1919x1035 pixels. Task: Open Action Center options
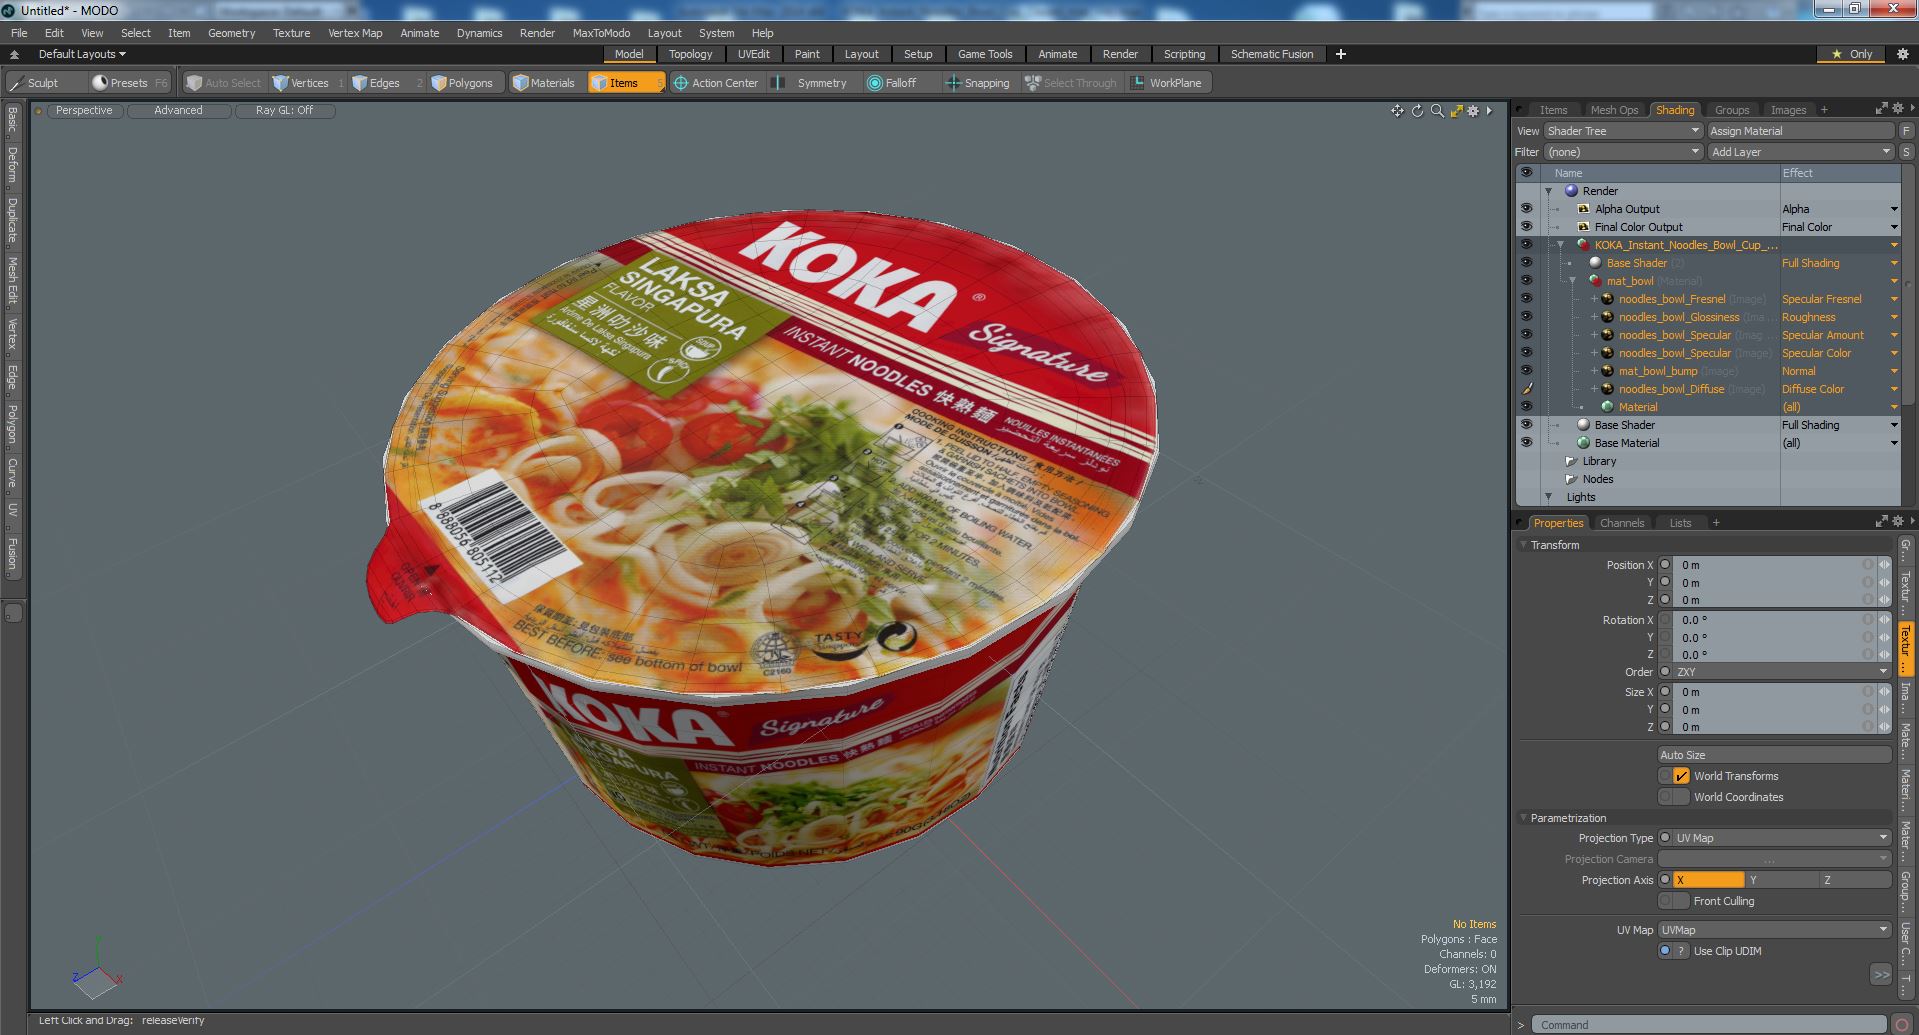(716, 83)
